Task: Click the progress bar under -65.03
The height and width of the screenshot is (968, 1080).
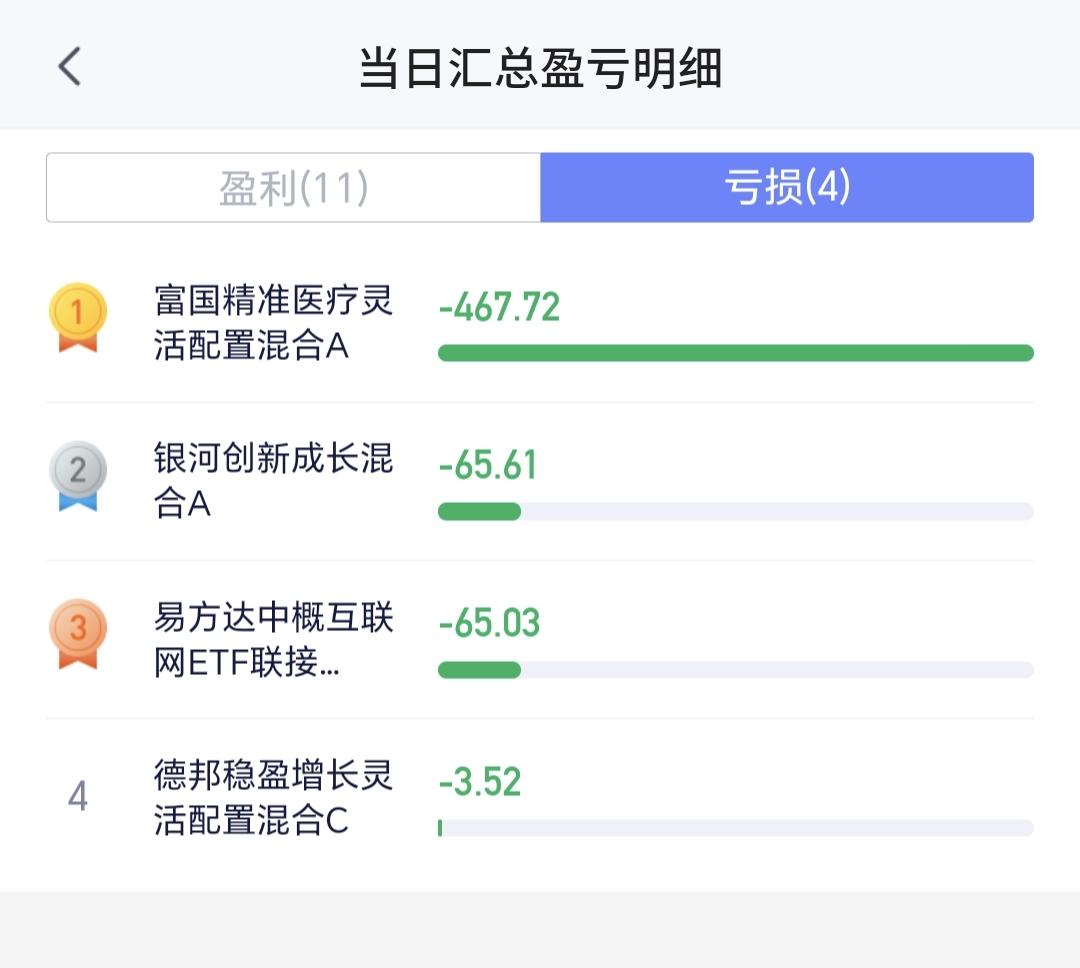Action: 735,669
